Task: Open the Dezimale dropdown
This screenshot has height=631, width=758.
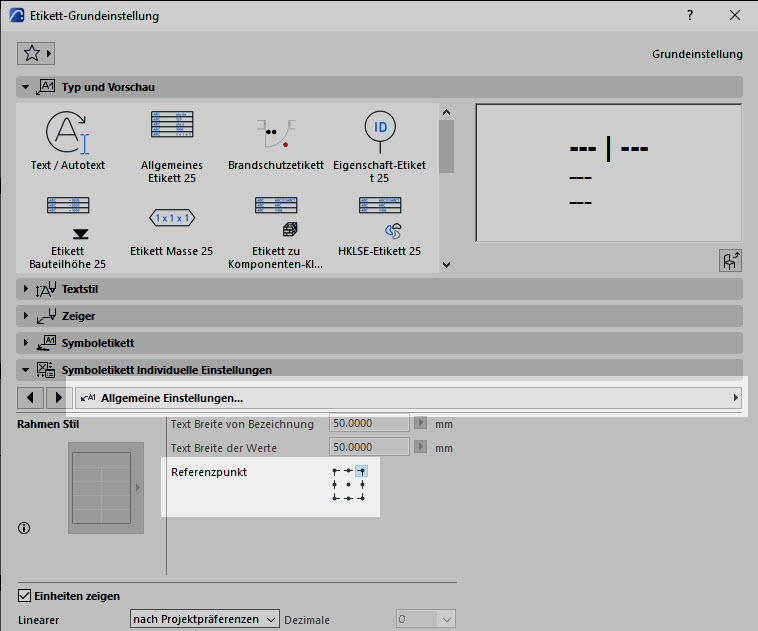Action: coord(425,619)
